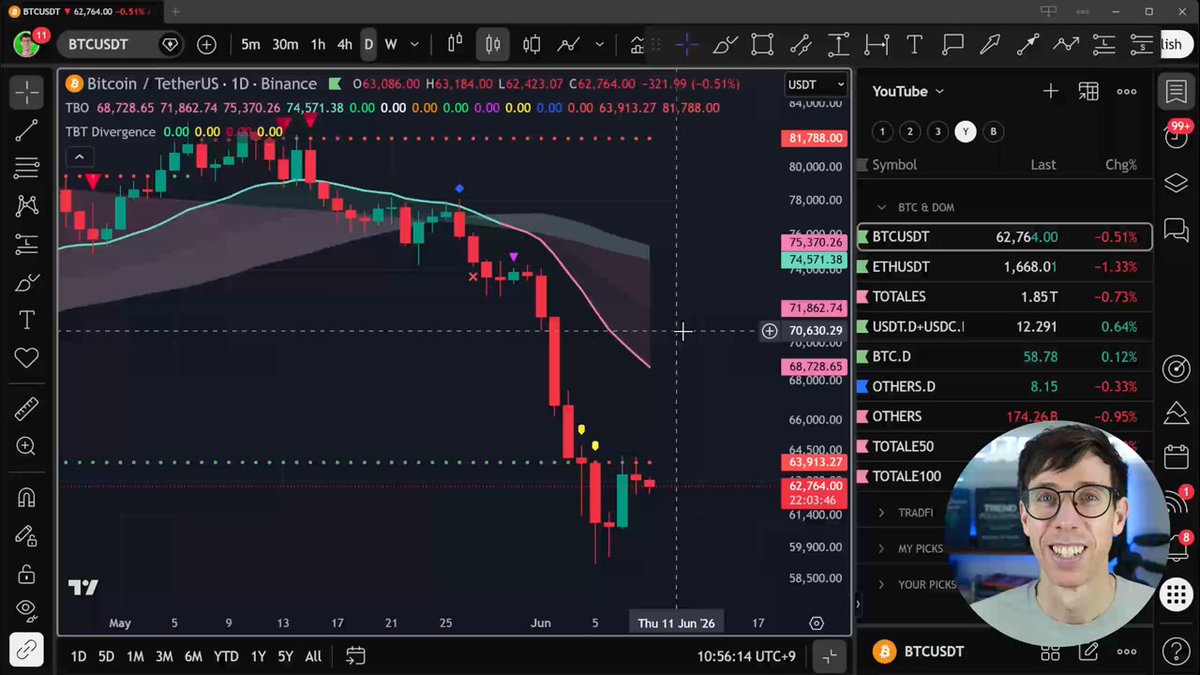
Task: Select the patterns drawing tool
Action: coord(27,206)
